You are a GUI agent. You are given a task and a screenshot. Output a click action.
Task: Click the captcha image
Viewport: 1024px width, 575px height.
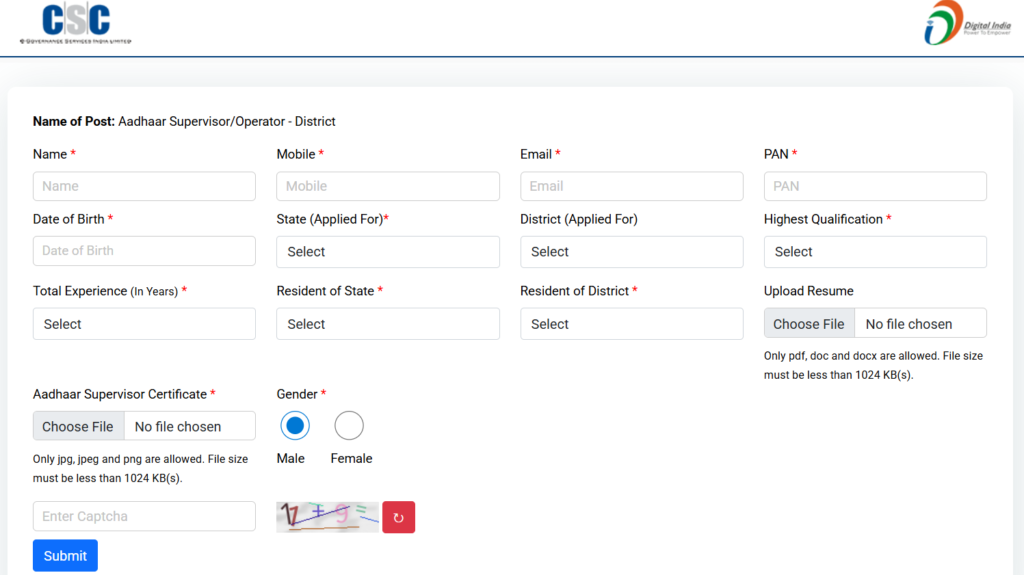click(327, 516)
